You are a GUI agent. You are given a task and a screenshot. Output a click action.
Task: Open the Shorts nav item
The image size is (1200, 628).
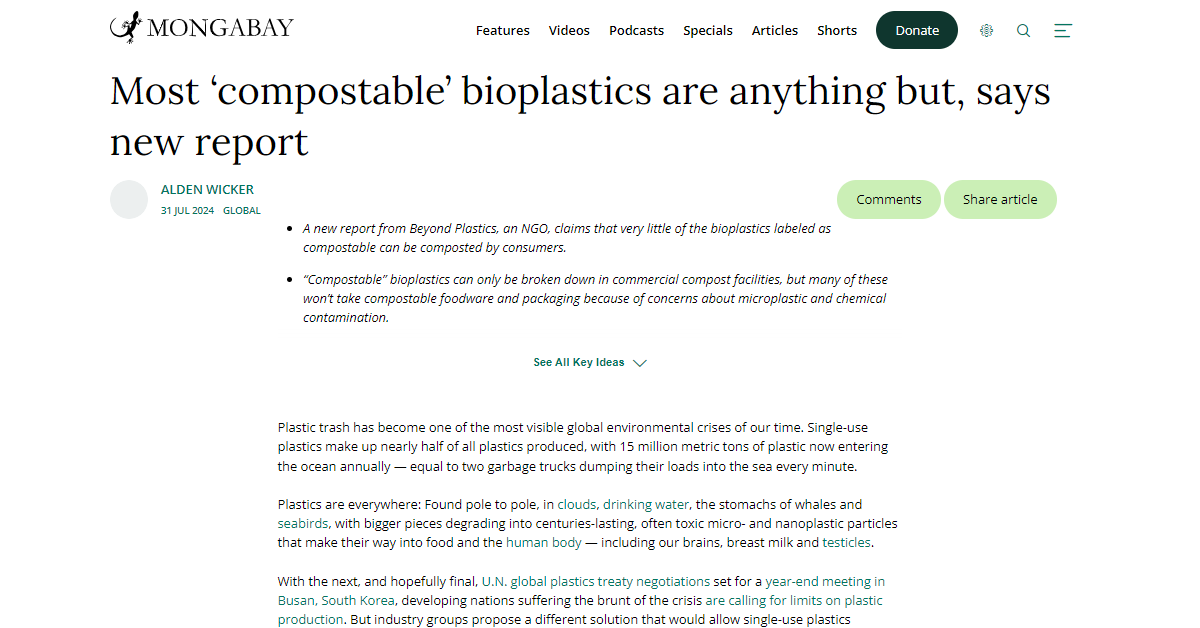pos(837,30)
